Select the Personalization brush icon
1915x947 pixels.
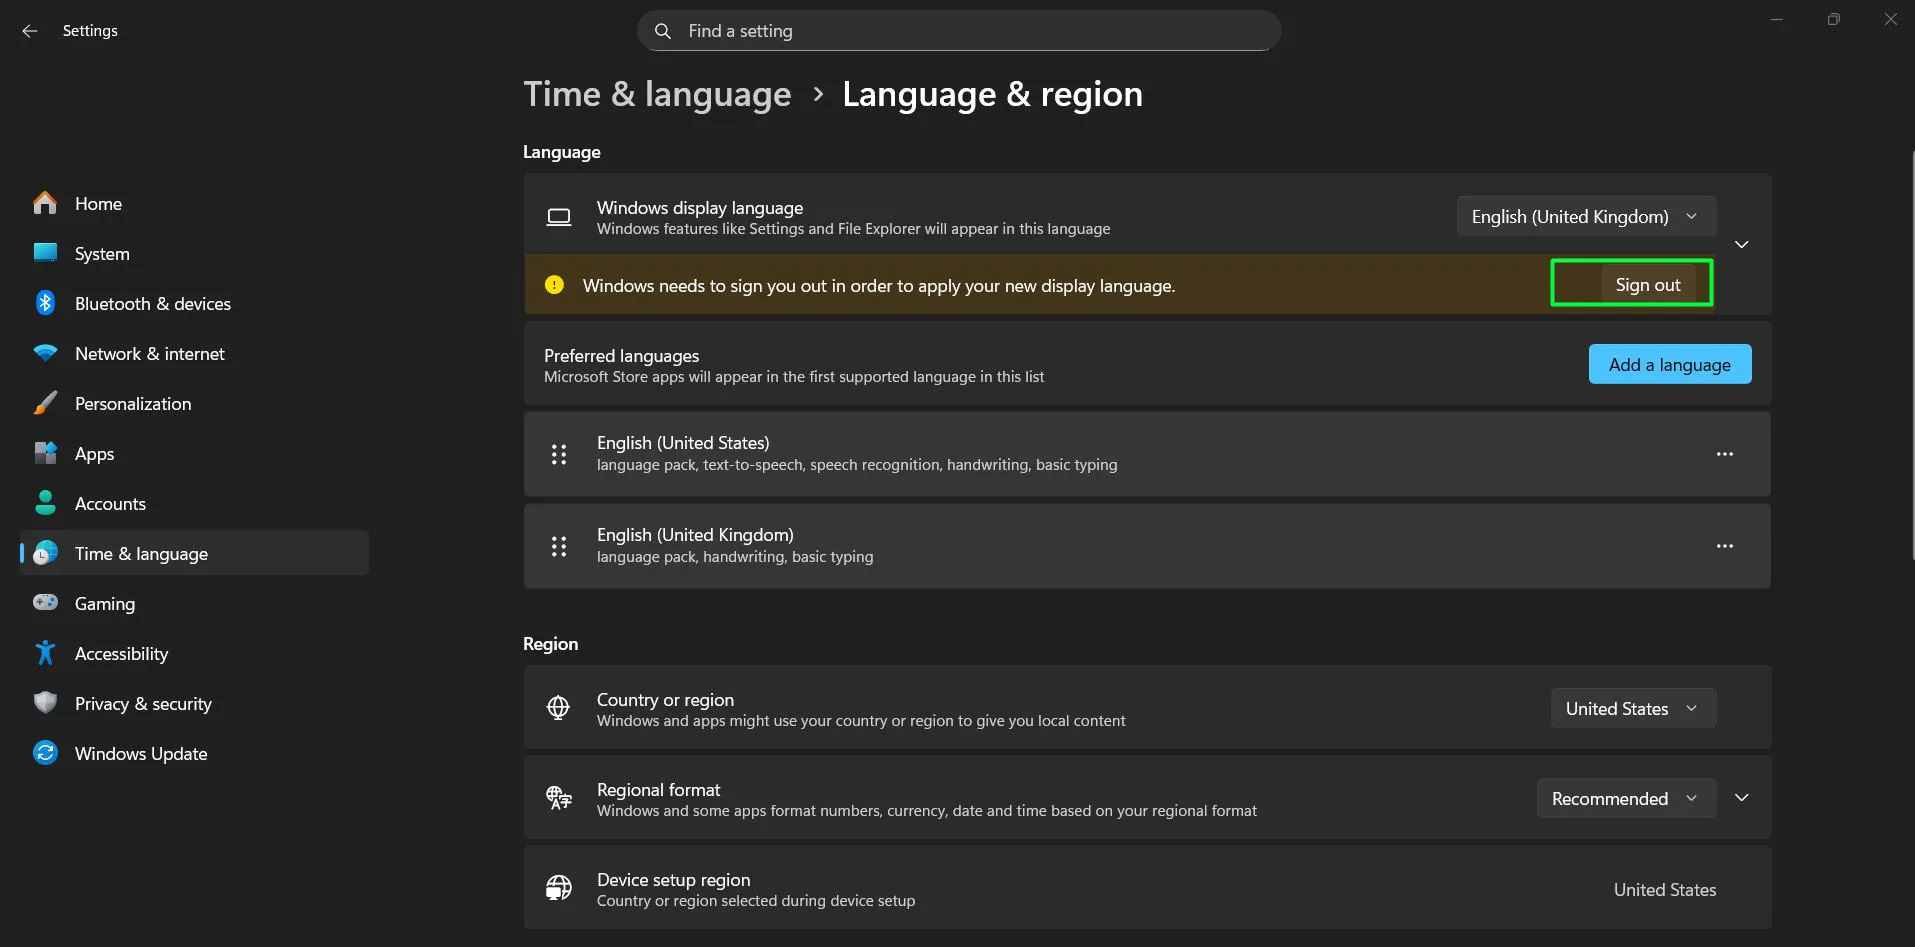click(45, 403)
